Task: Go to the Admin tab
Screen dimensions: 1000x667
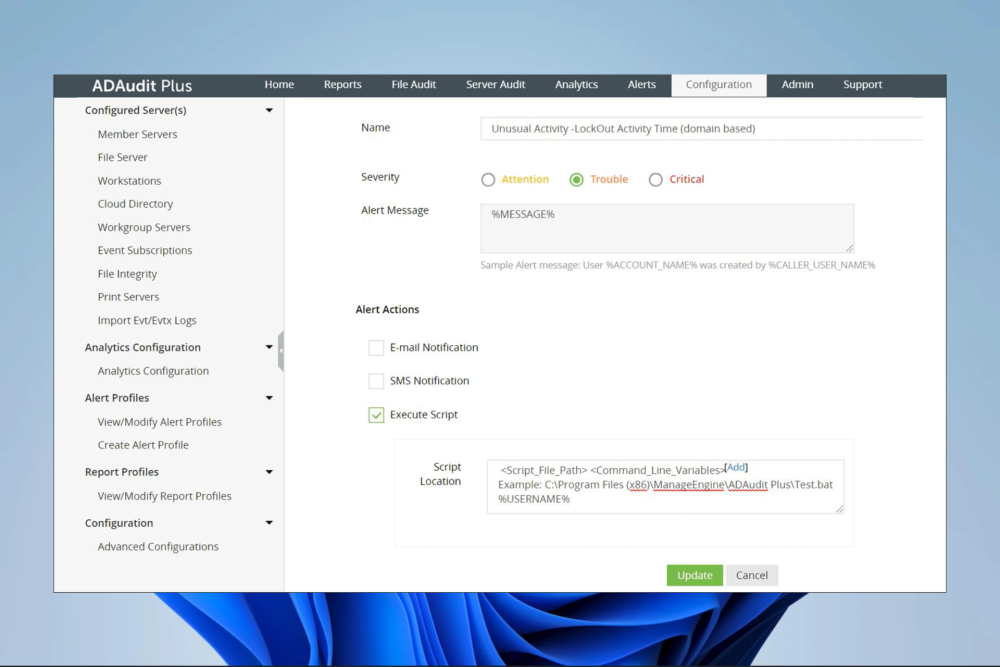Action: coord(797,84)
